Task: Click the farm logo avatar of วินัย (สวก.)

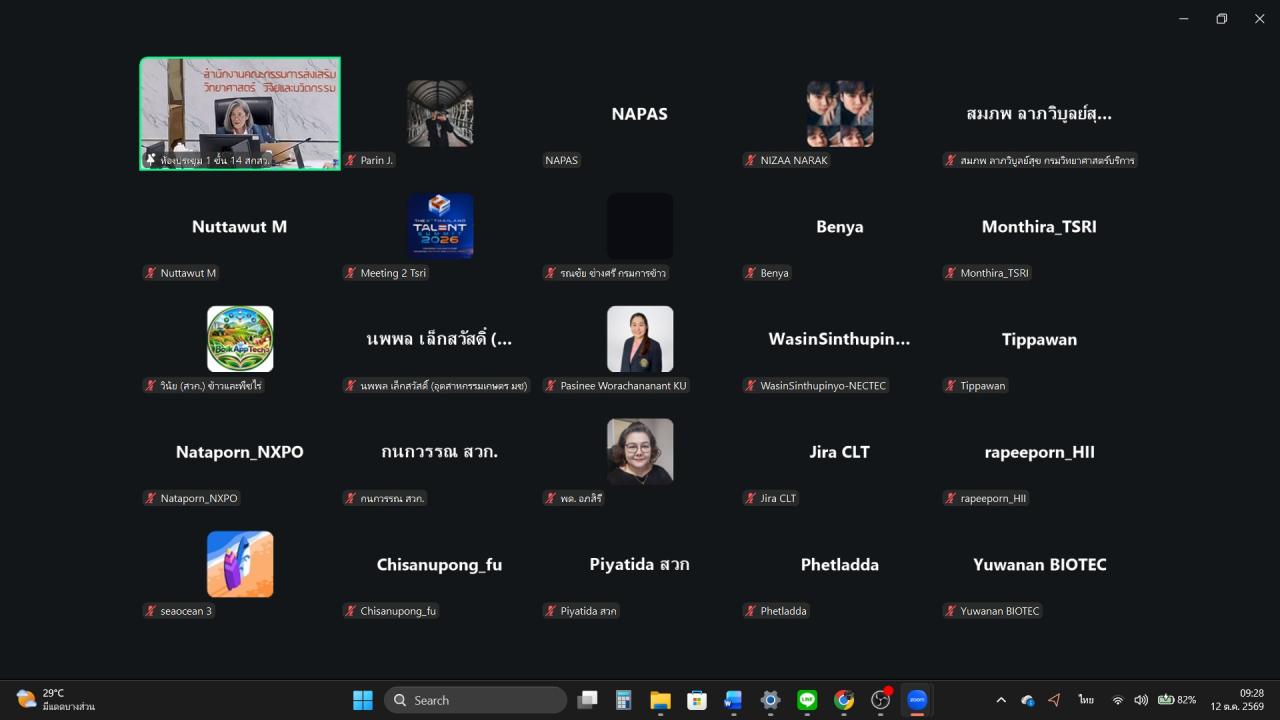Action: point(240,339)
